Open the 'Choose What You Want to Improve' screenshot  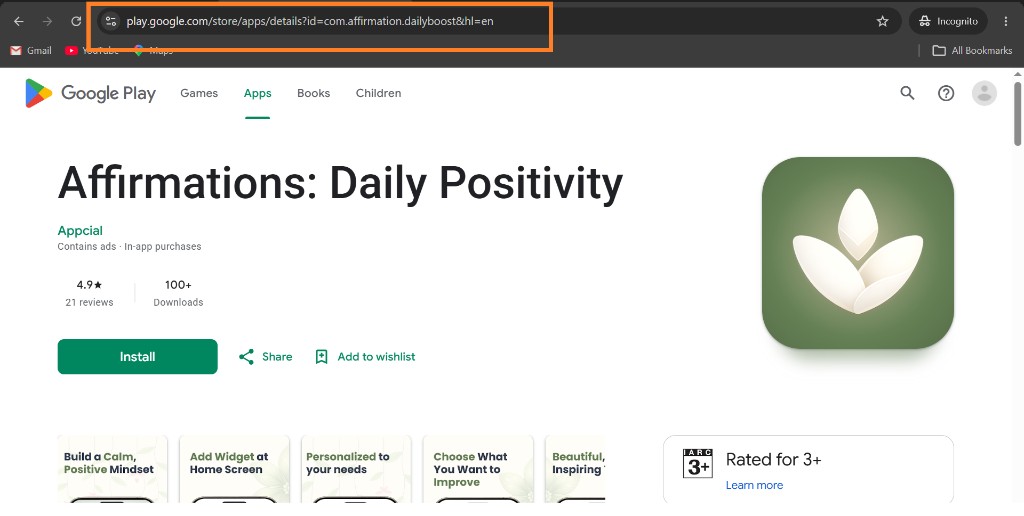478,469
